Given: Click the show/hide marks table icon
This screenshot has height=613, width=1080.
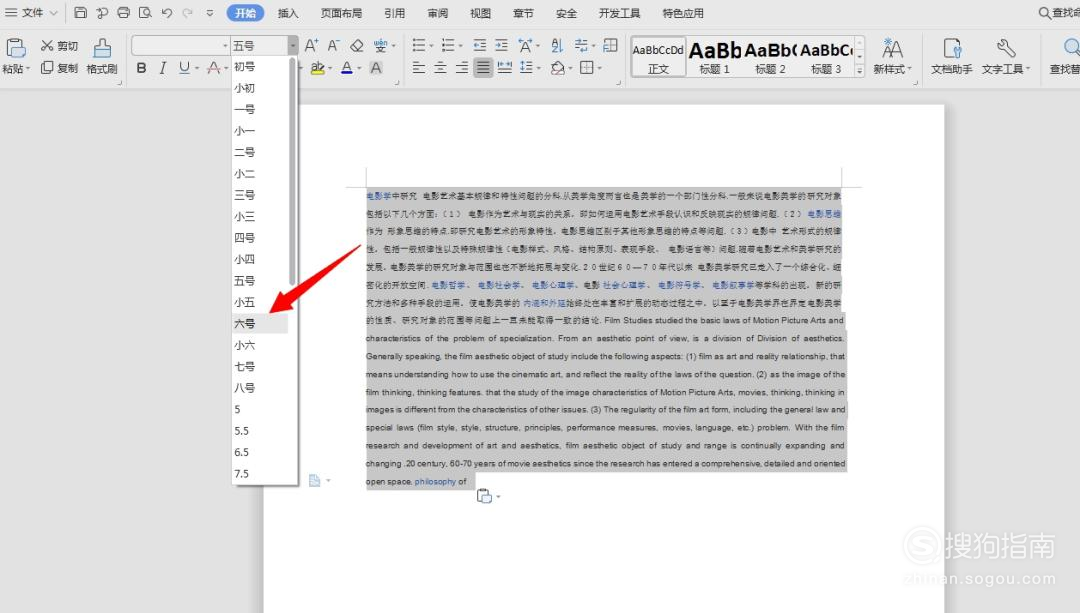Looking at the screenshot, I should click(610, 45).
